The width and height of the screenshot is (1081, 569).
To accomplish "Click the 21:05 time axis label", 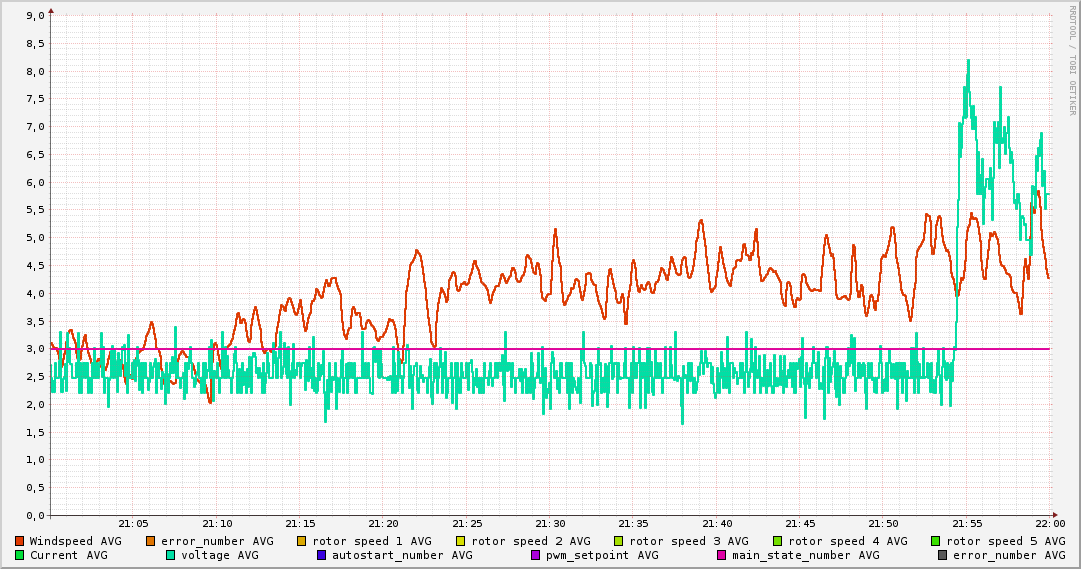I will click(133, 523).
